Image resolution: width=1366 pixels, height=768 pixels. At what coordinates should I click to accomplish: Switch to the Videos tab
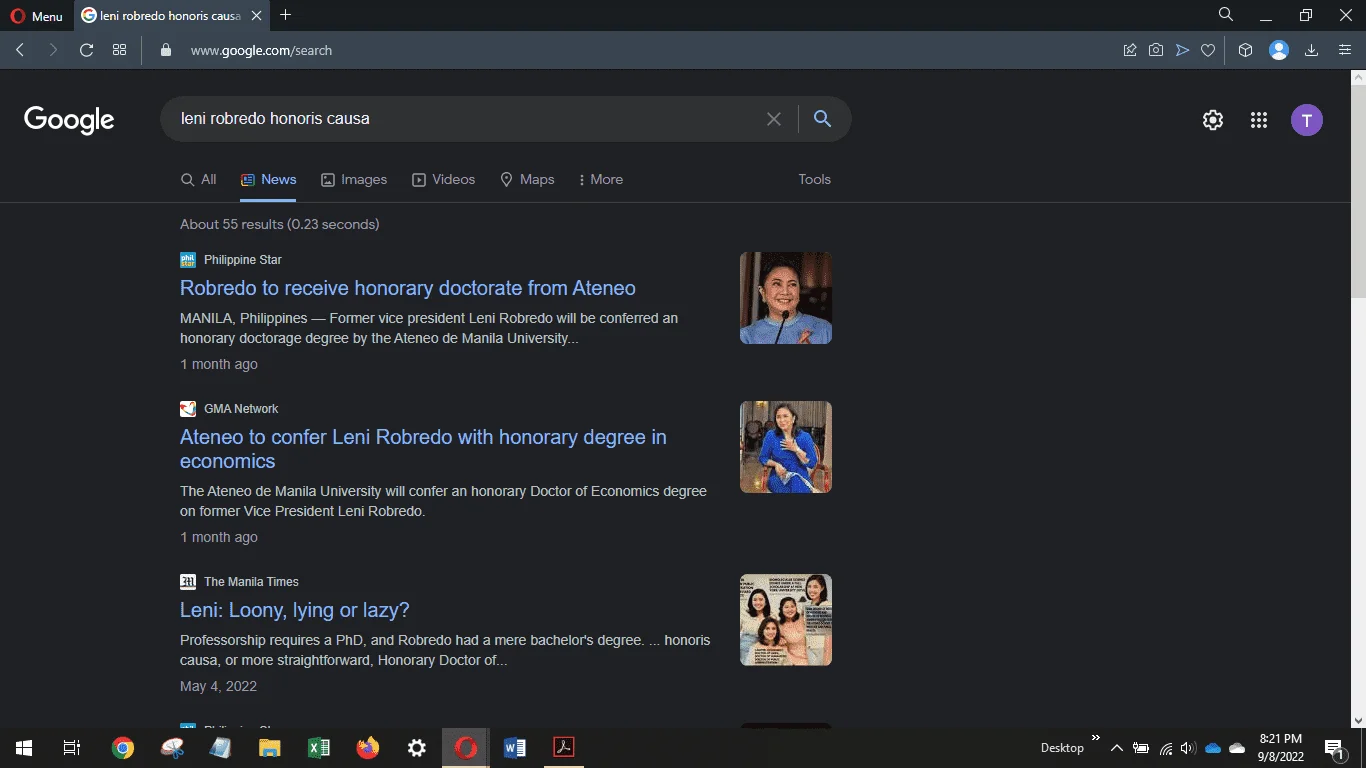(444, 179)
